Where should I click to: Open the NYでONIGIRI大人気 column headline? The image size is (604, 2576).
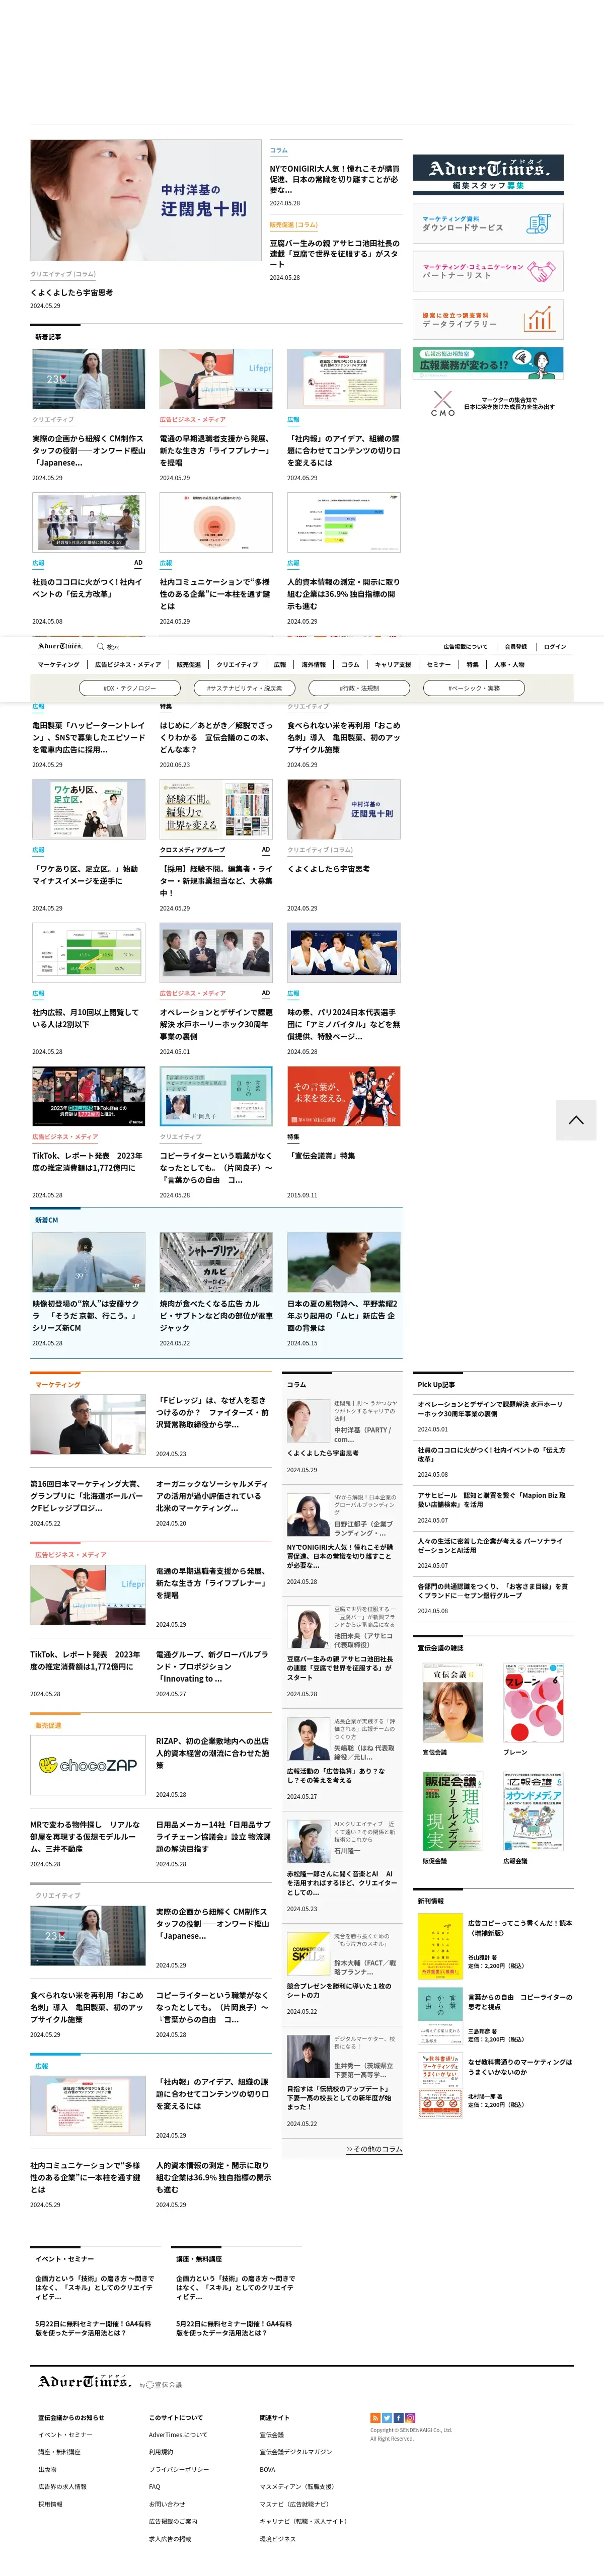(335, 179)
